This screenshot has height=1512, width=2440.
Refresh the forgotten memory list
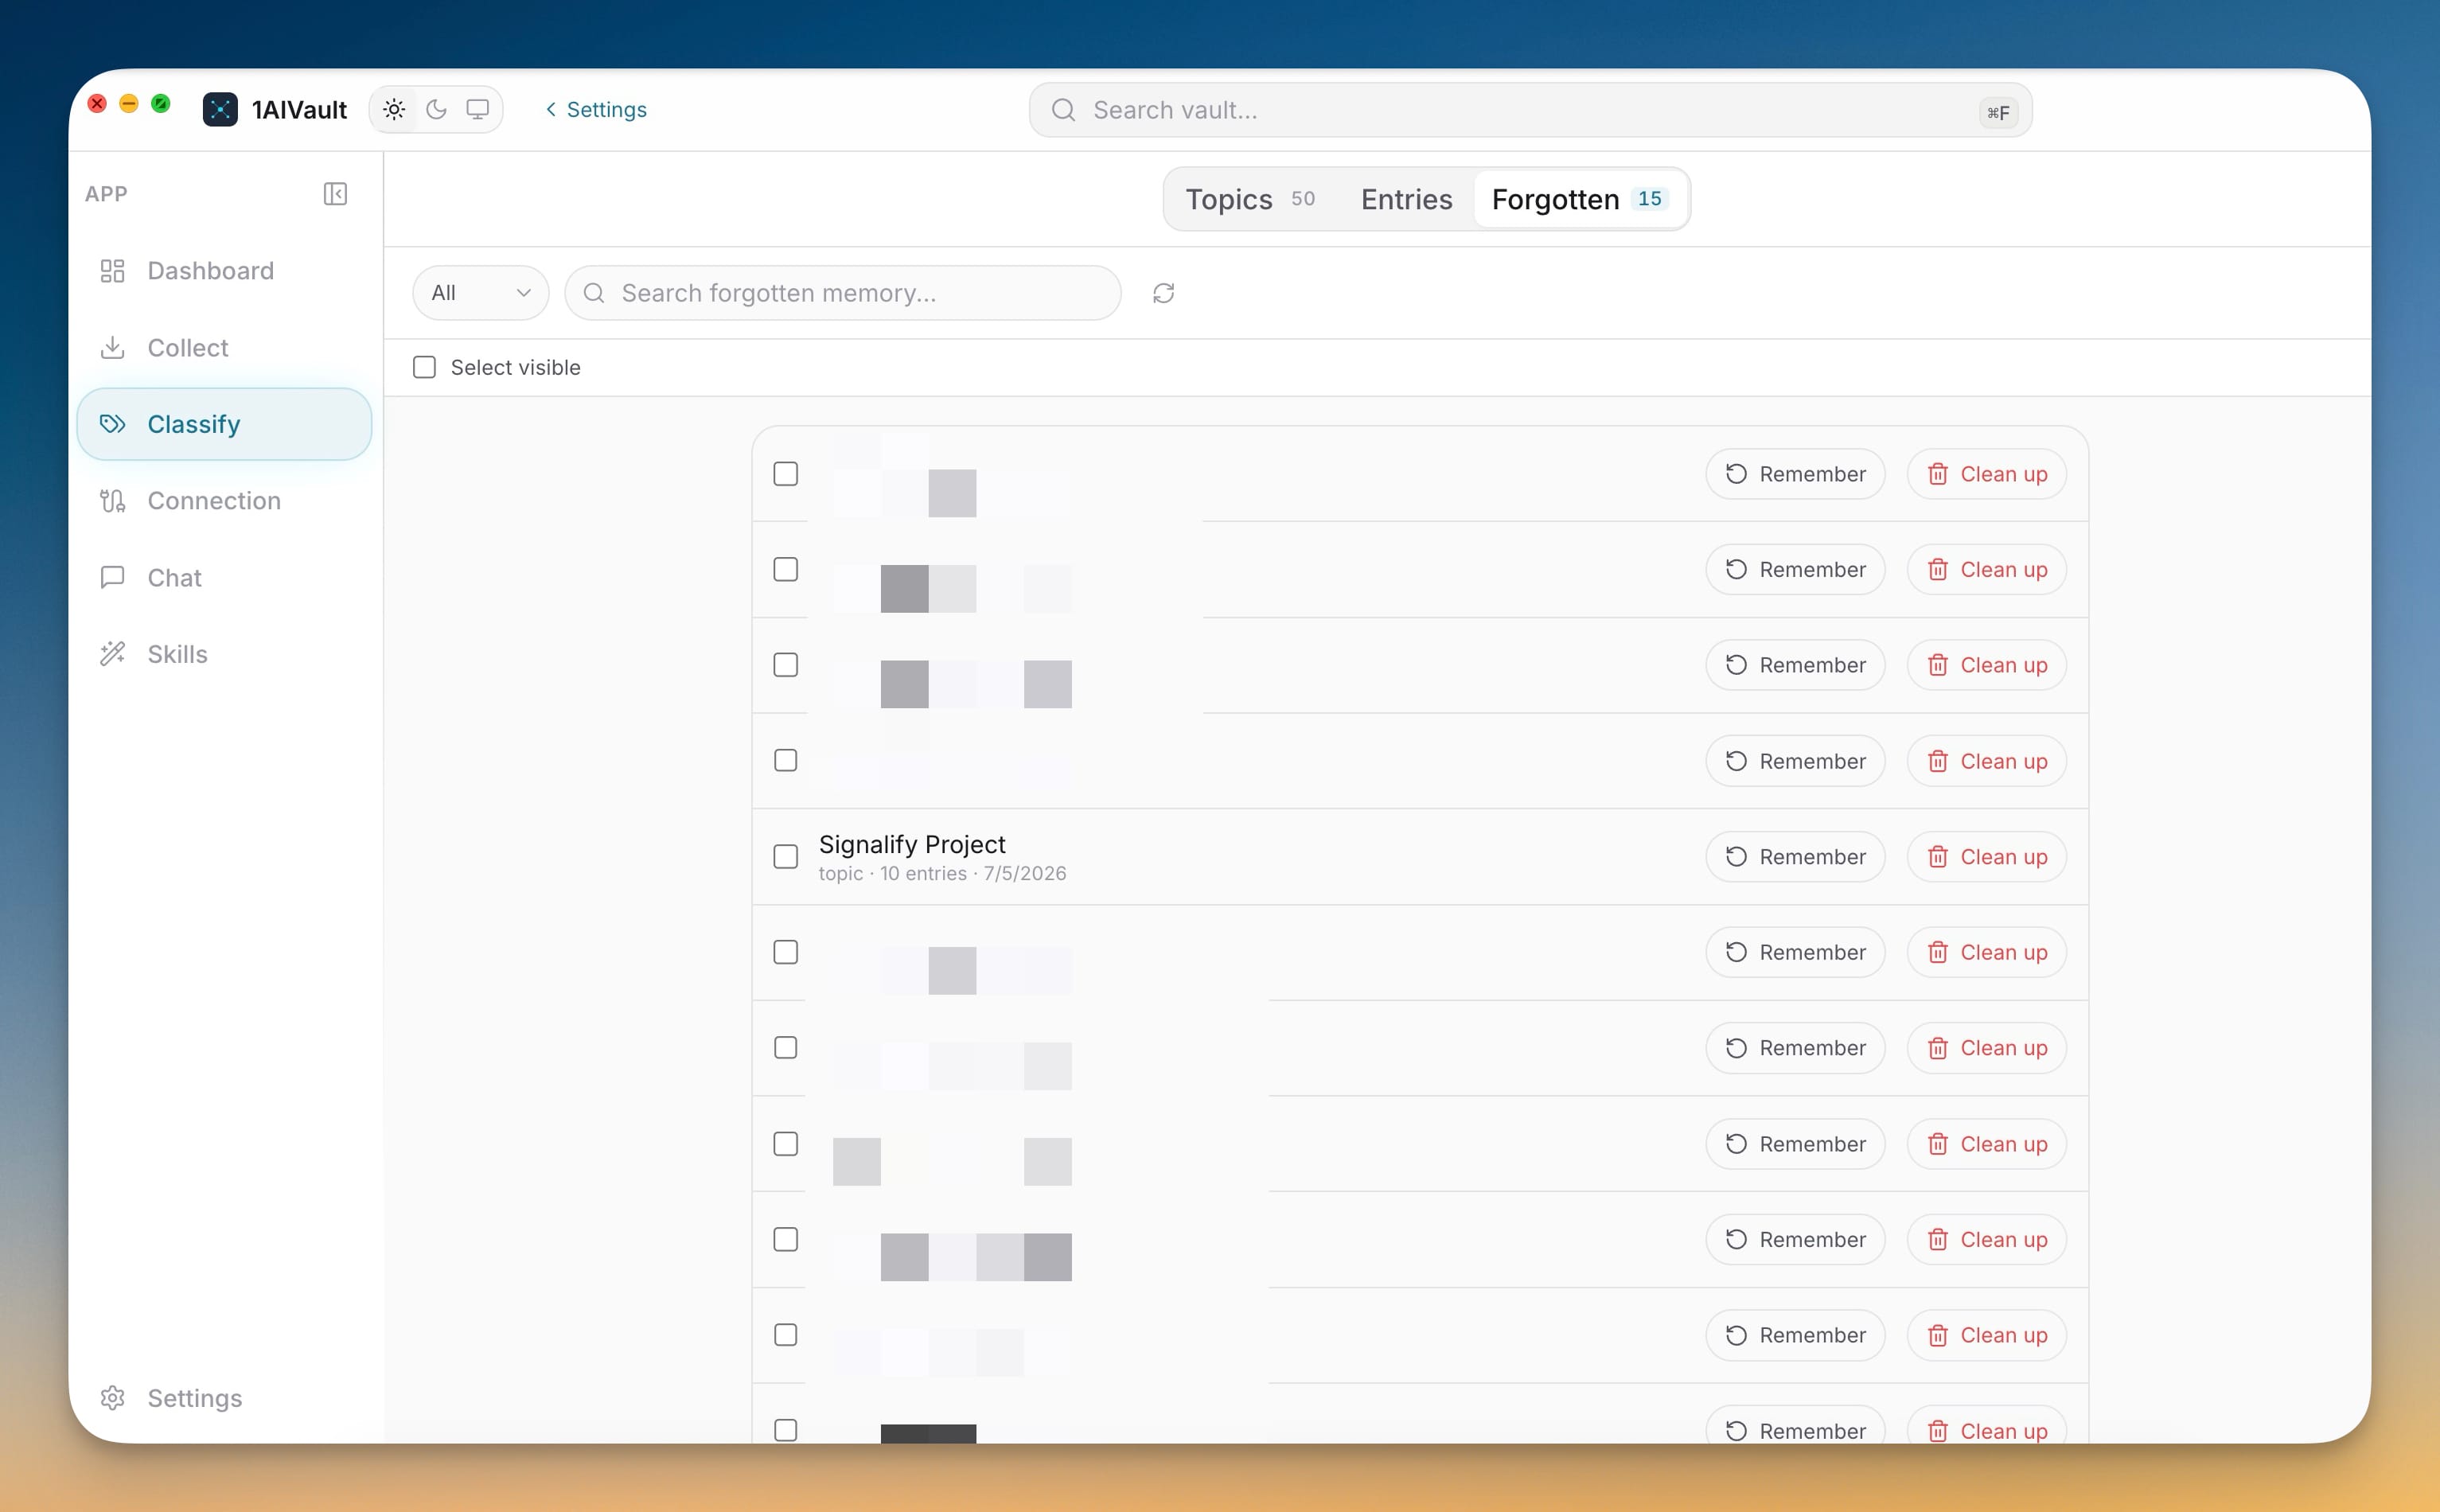click(1163, 293)
